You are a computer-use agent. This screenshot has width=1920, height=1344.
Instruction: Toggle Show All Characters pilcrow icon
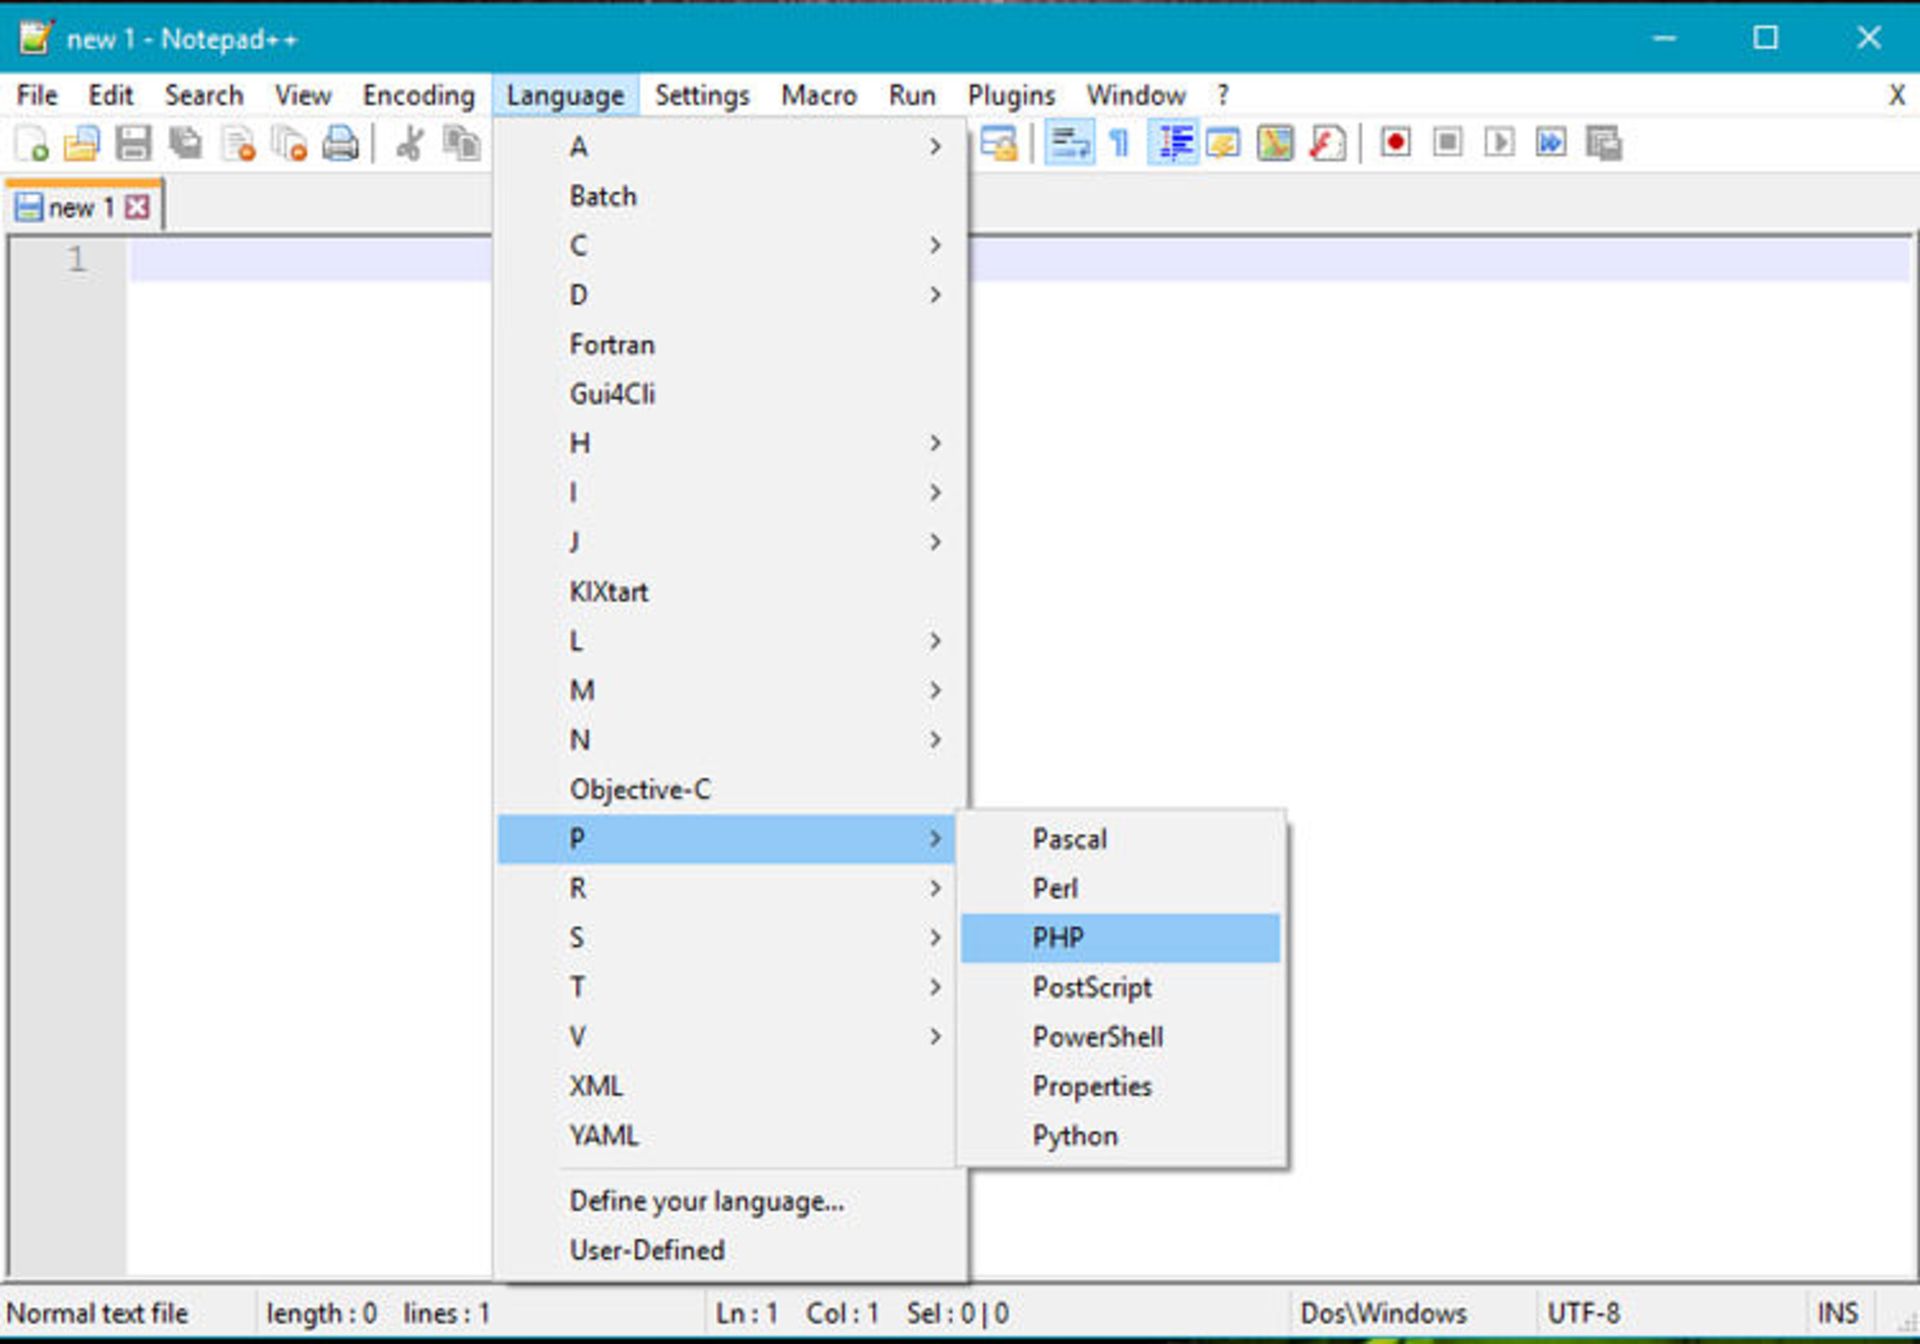(x=1120, y=144)
